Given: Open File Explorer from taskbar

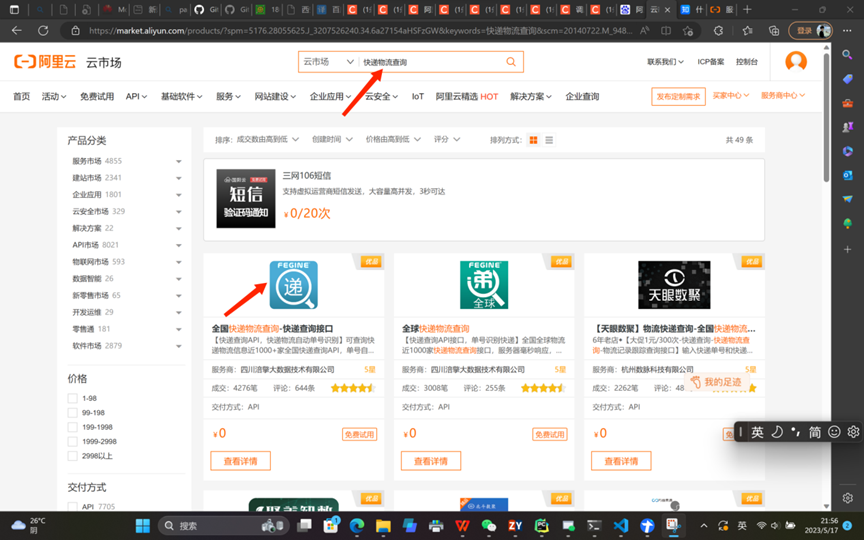Looking at the screenshot, I should tap(383, 526).
